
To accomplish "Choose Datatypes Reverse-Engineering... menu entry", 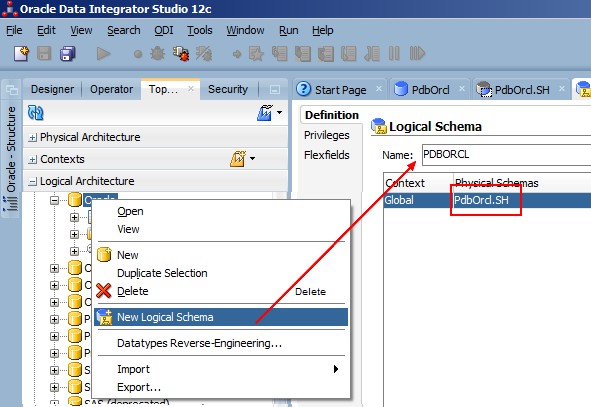I will [221, 343].
